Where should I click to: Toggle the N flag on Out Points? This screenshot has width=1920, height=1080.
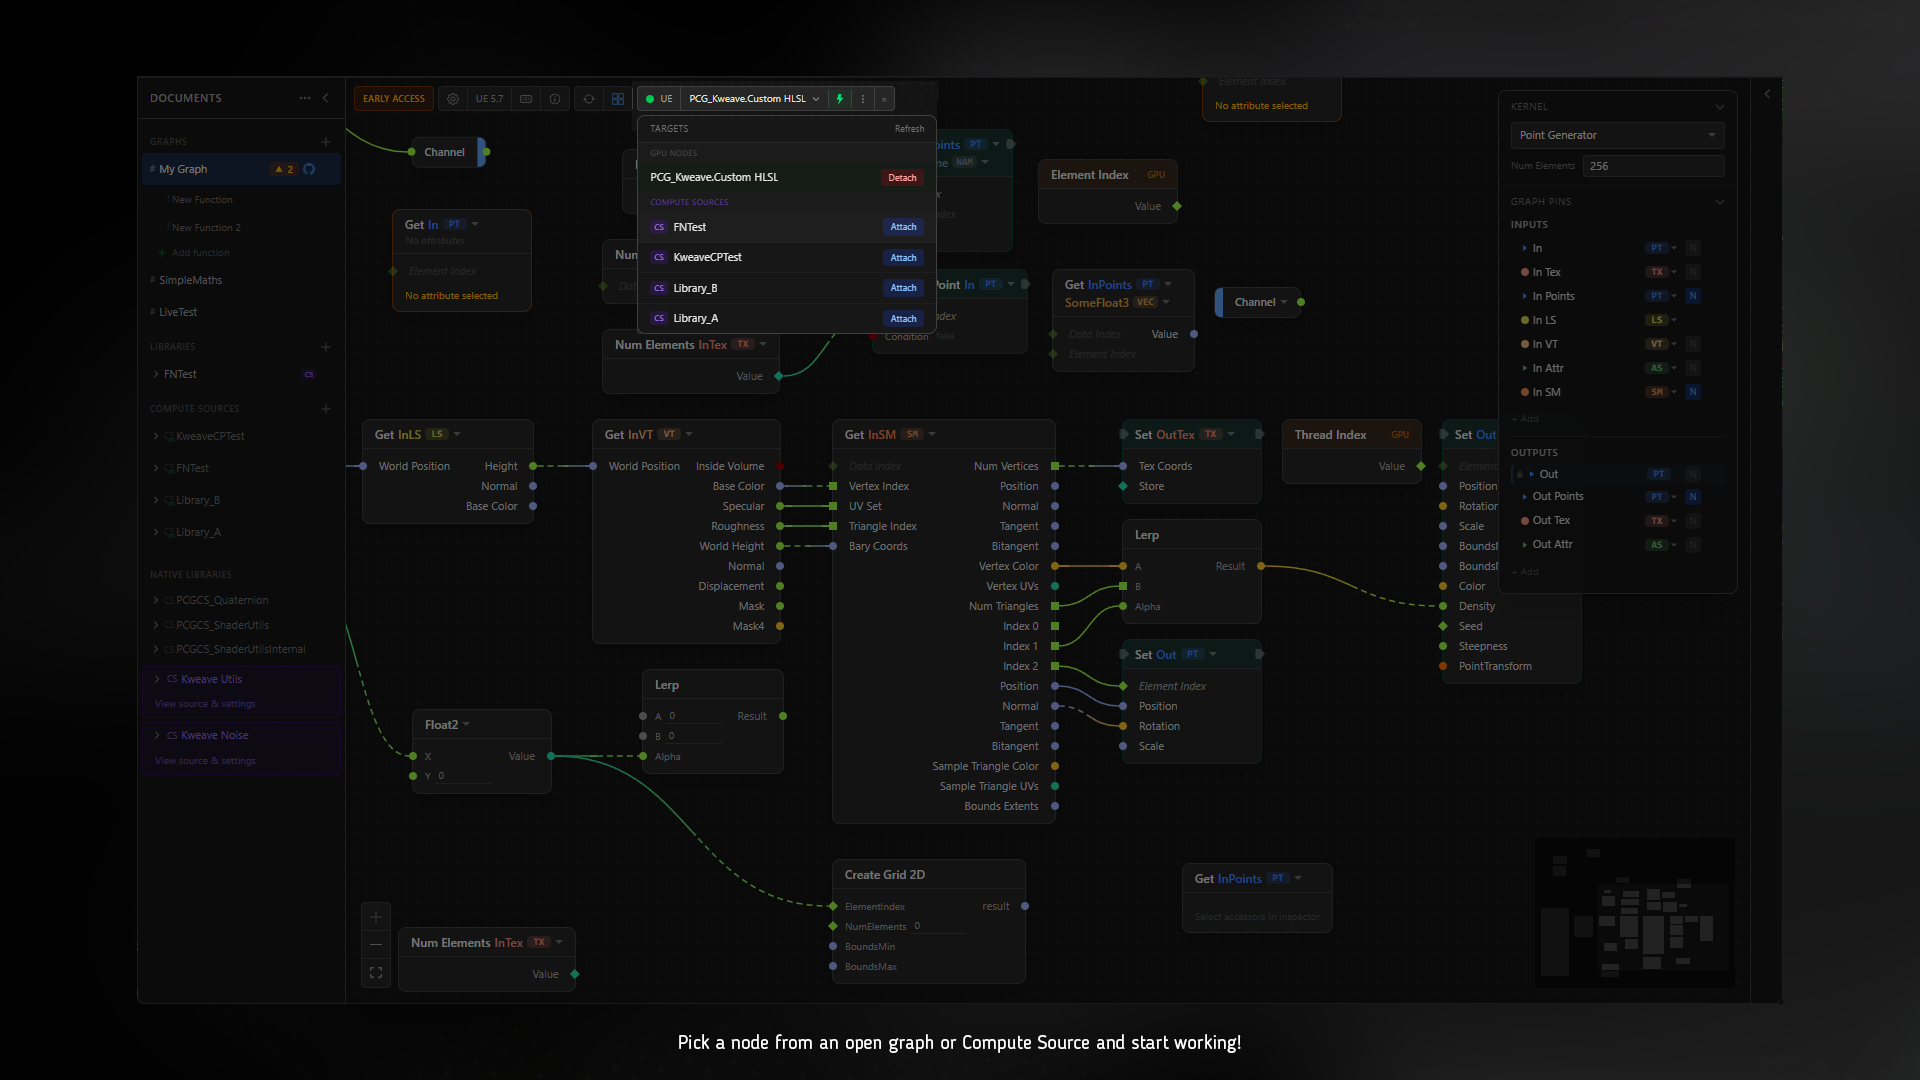pos(1693,497)
